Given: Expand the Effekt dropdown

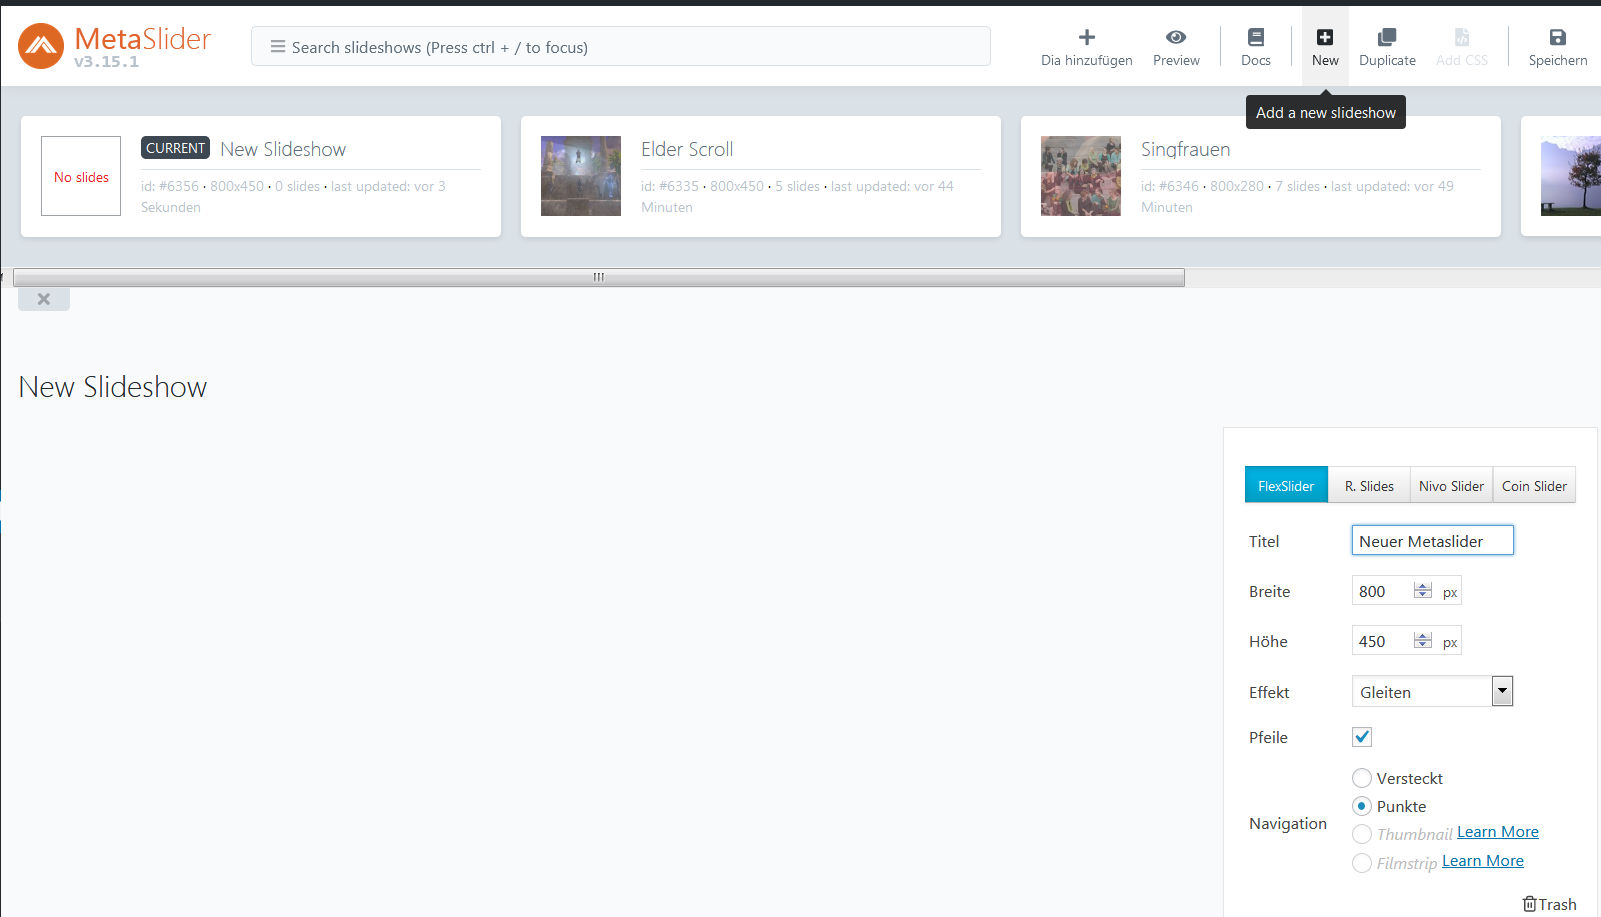Looking at the screenshot, I should (1501, 691).
